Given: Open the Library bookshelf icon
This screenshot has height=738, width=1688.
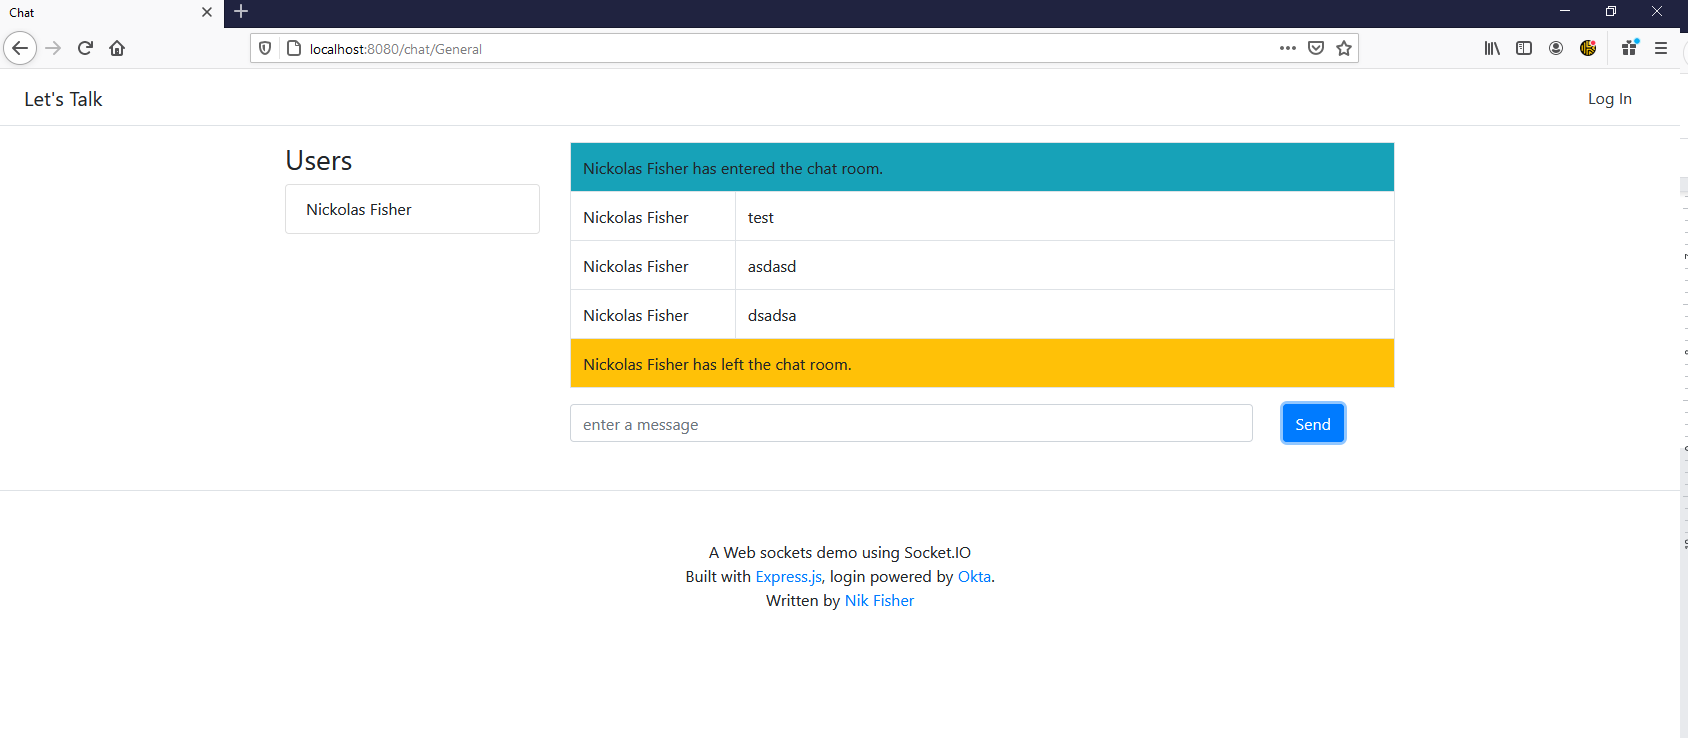Looking at the screenshot, I should pos(1492,48).
